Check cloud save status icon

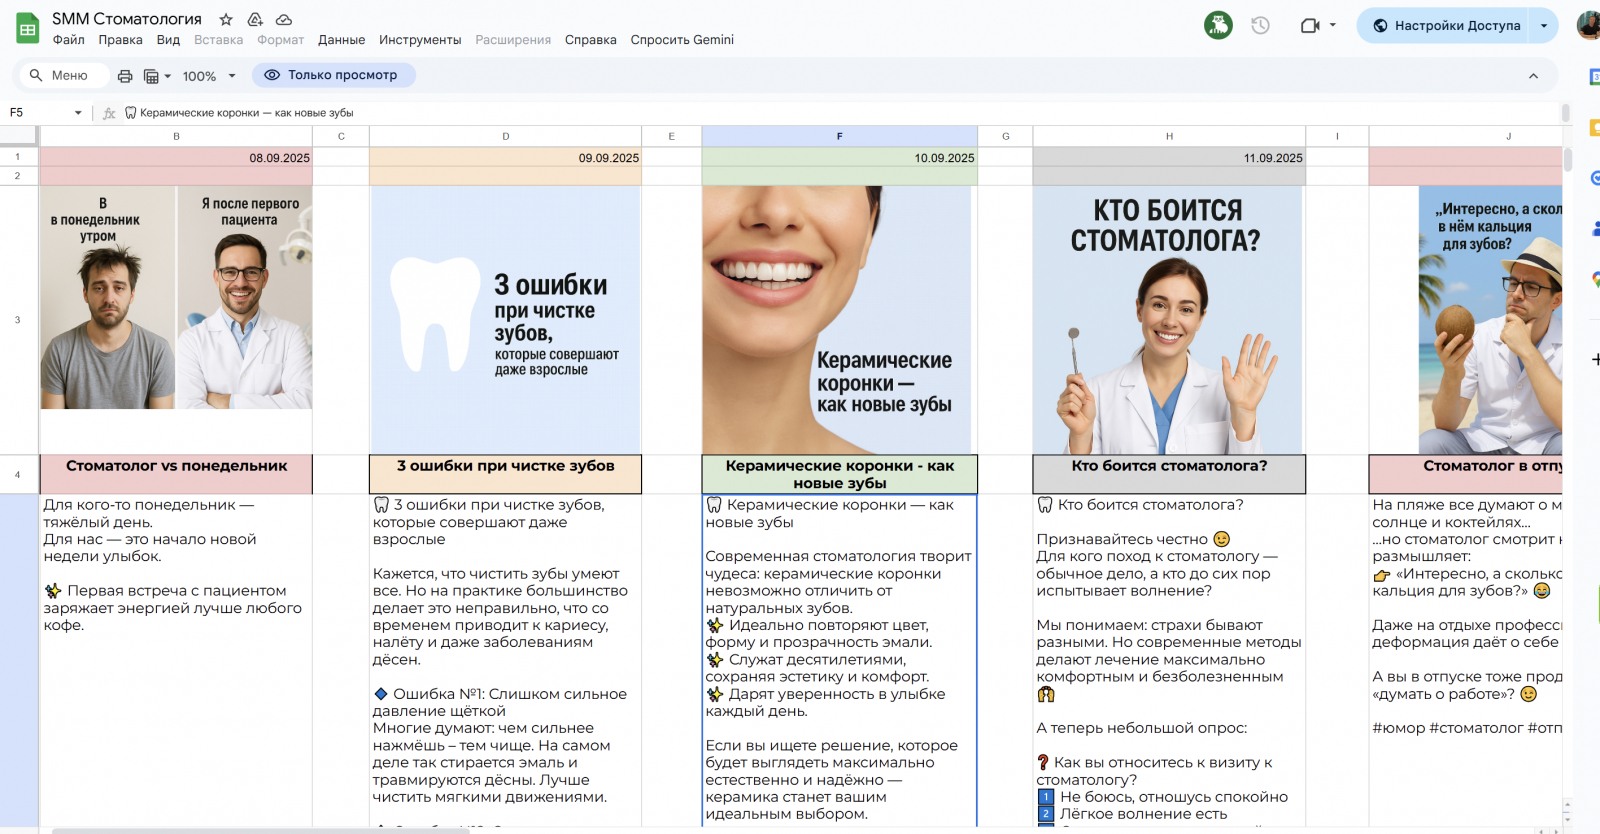284,19
